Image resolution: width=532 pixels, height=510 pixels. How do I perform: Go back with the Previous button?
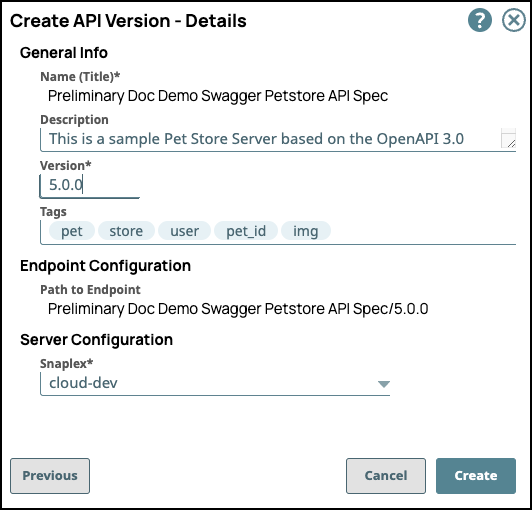coord(50,476)
